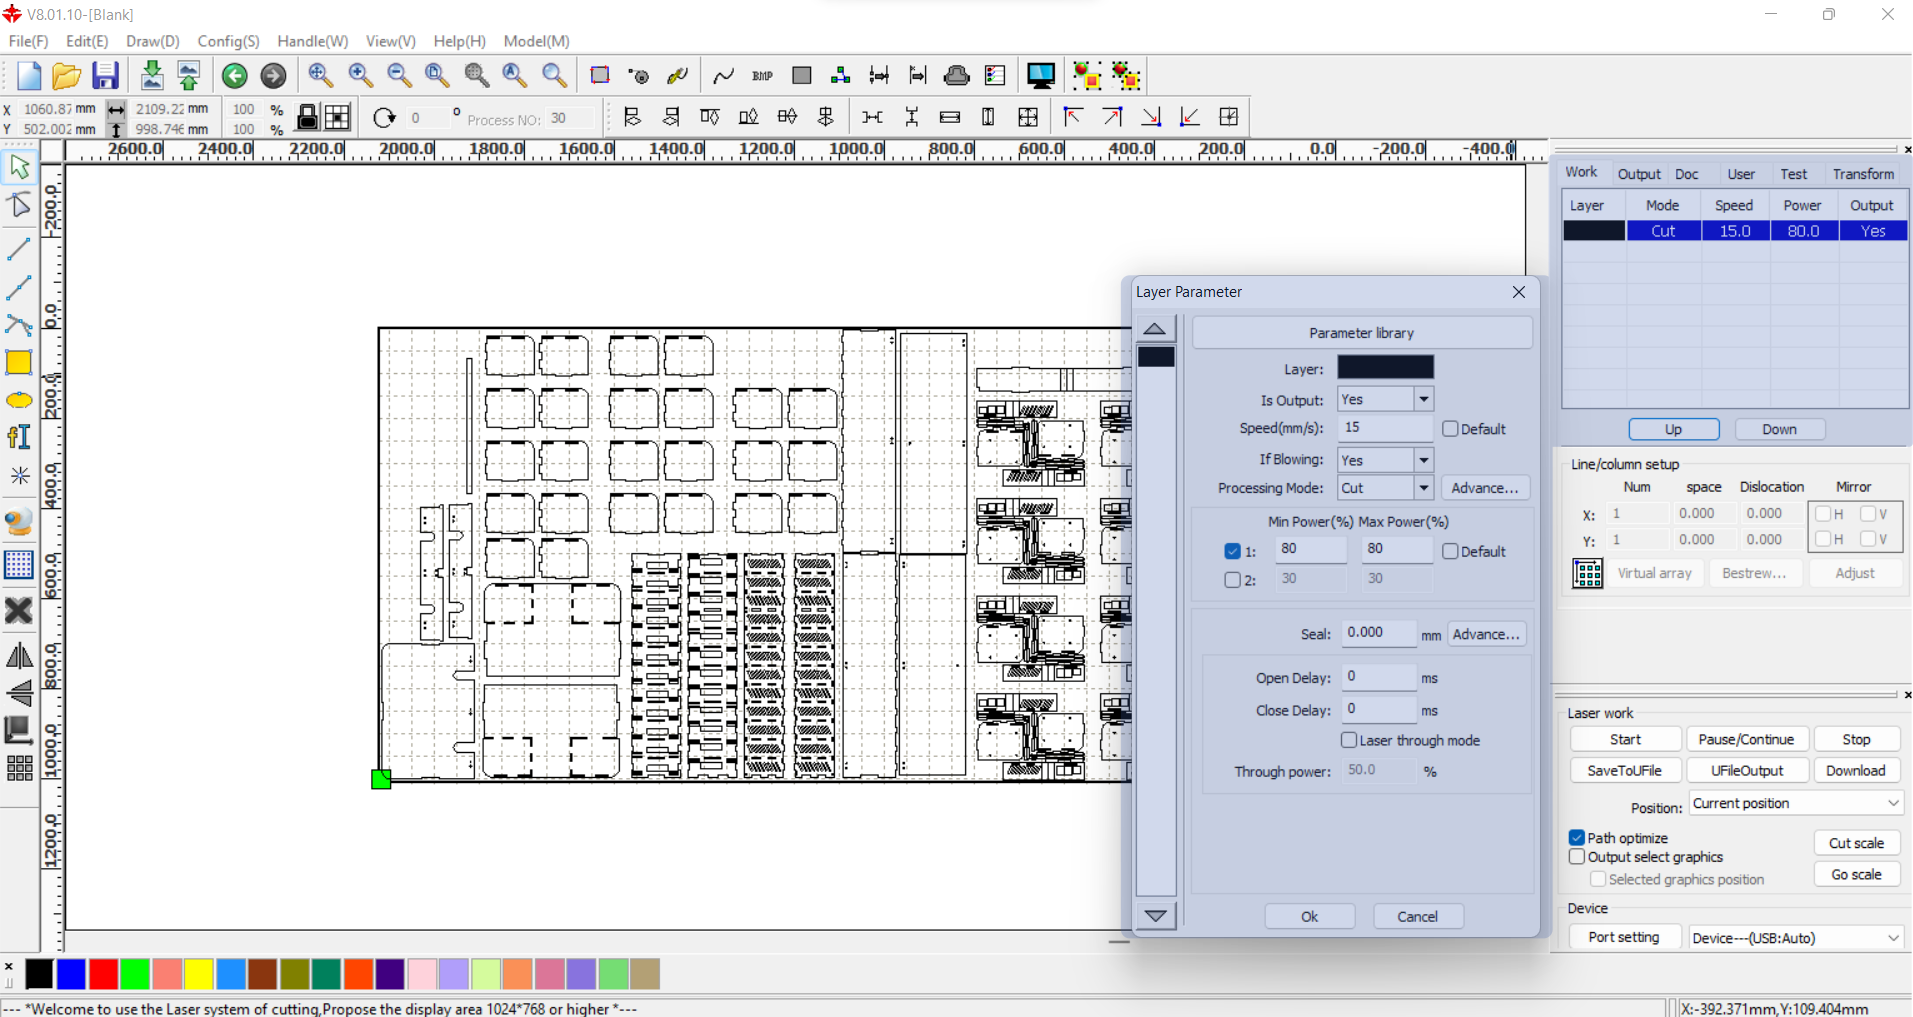Click the Export icon with green up arrow
This screenshot has width=1913, height=1017.
point(189,76)
